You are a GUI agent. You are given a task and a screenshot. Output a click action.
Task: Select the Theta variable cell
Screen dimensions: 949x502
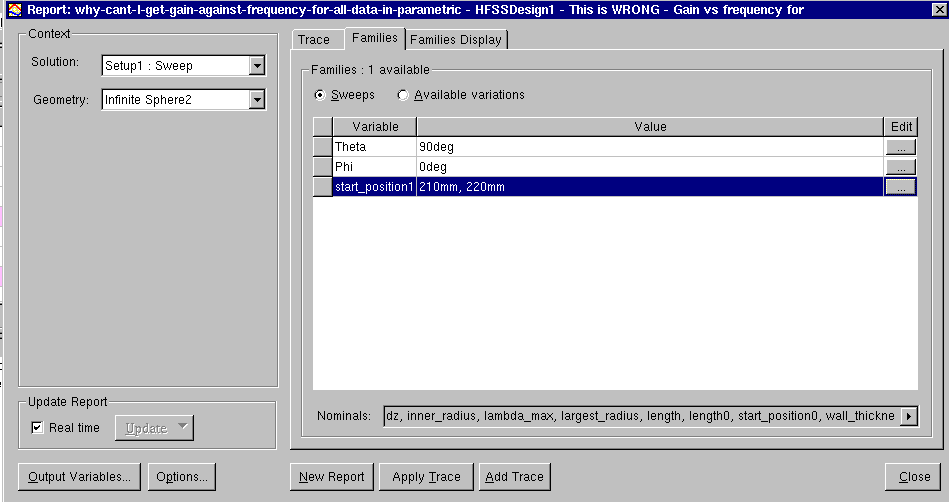point(374,147)
